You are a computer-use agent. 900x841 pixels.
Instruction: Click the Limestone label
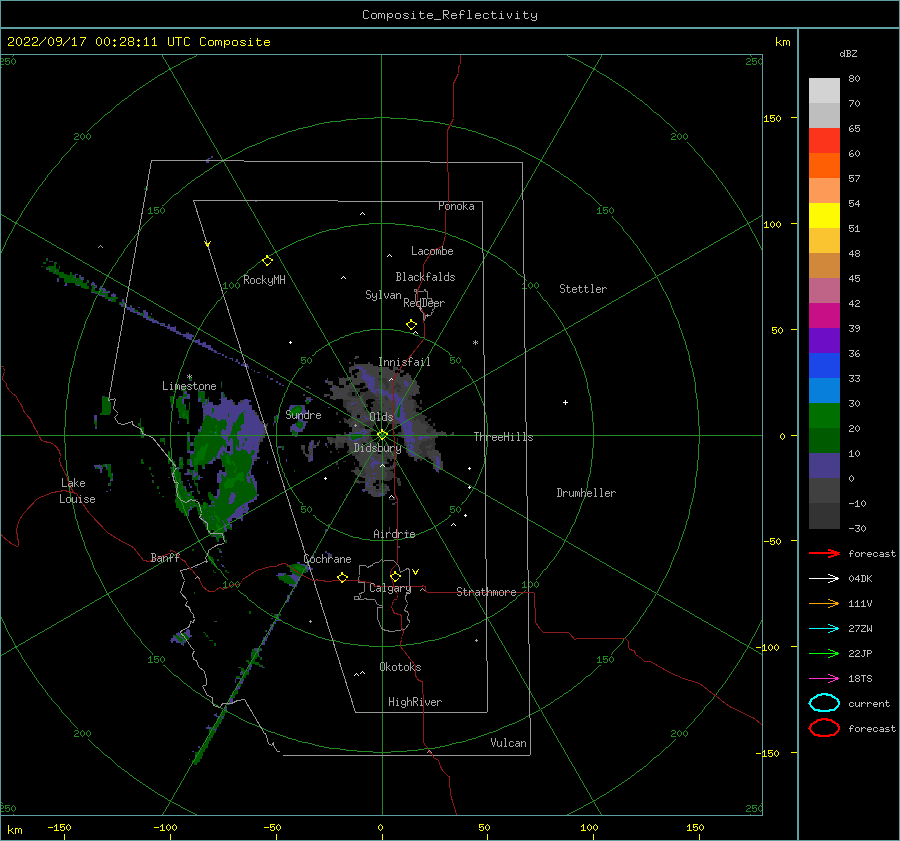pyautogui.click(x=189, y=386)
